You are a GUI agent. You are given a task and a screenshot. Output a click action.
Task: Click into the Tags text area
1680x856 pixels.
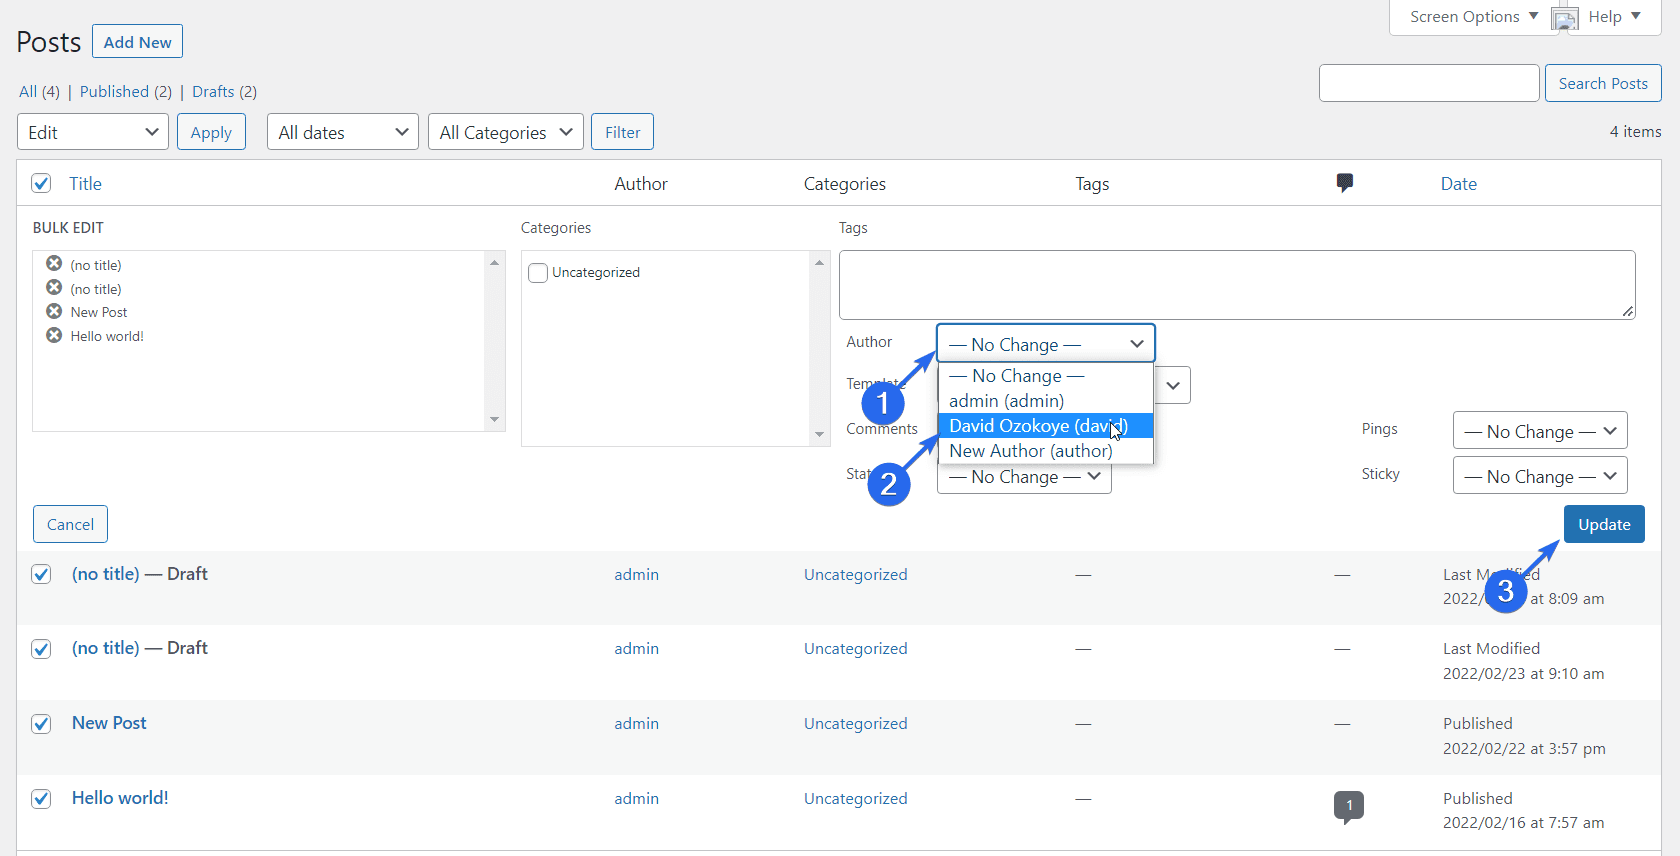(1236, 285)
